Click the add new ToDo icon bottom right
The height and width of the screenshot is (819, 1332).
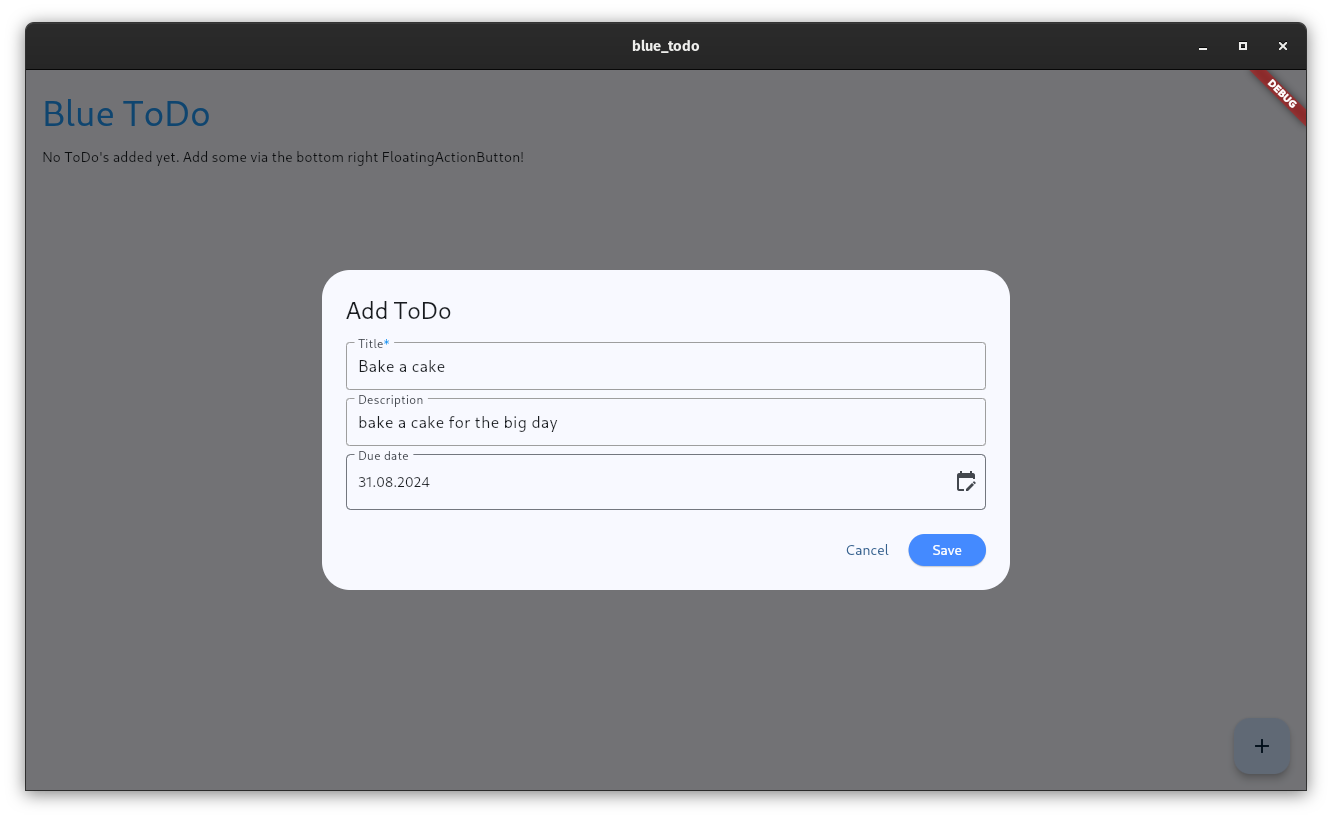click(x=1261, y=745)
